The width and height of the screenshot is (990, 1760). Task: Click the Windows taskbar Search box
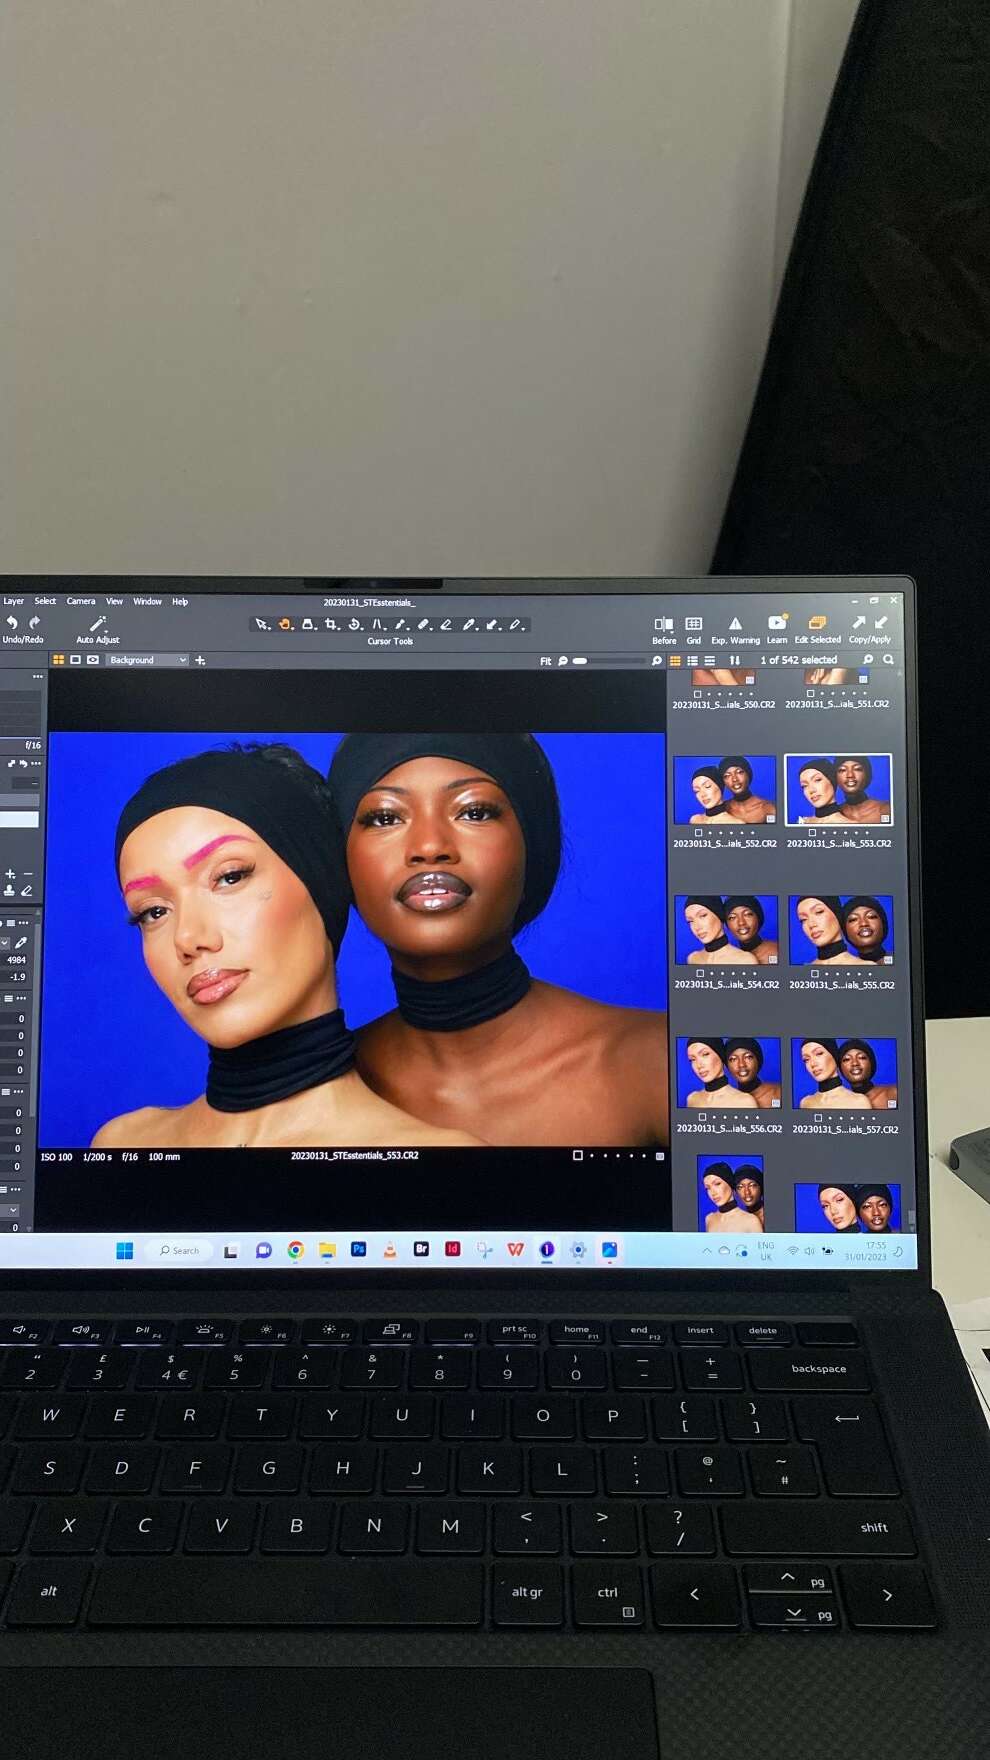click(x=180, y=1250)
